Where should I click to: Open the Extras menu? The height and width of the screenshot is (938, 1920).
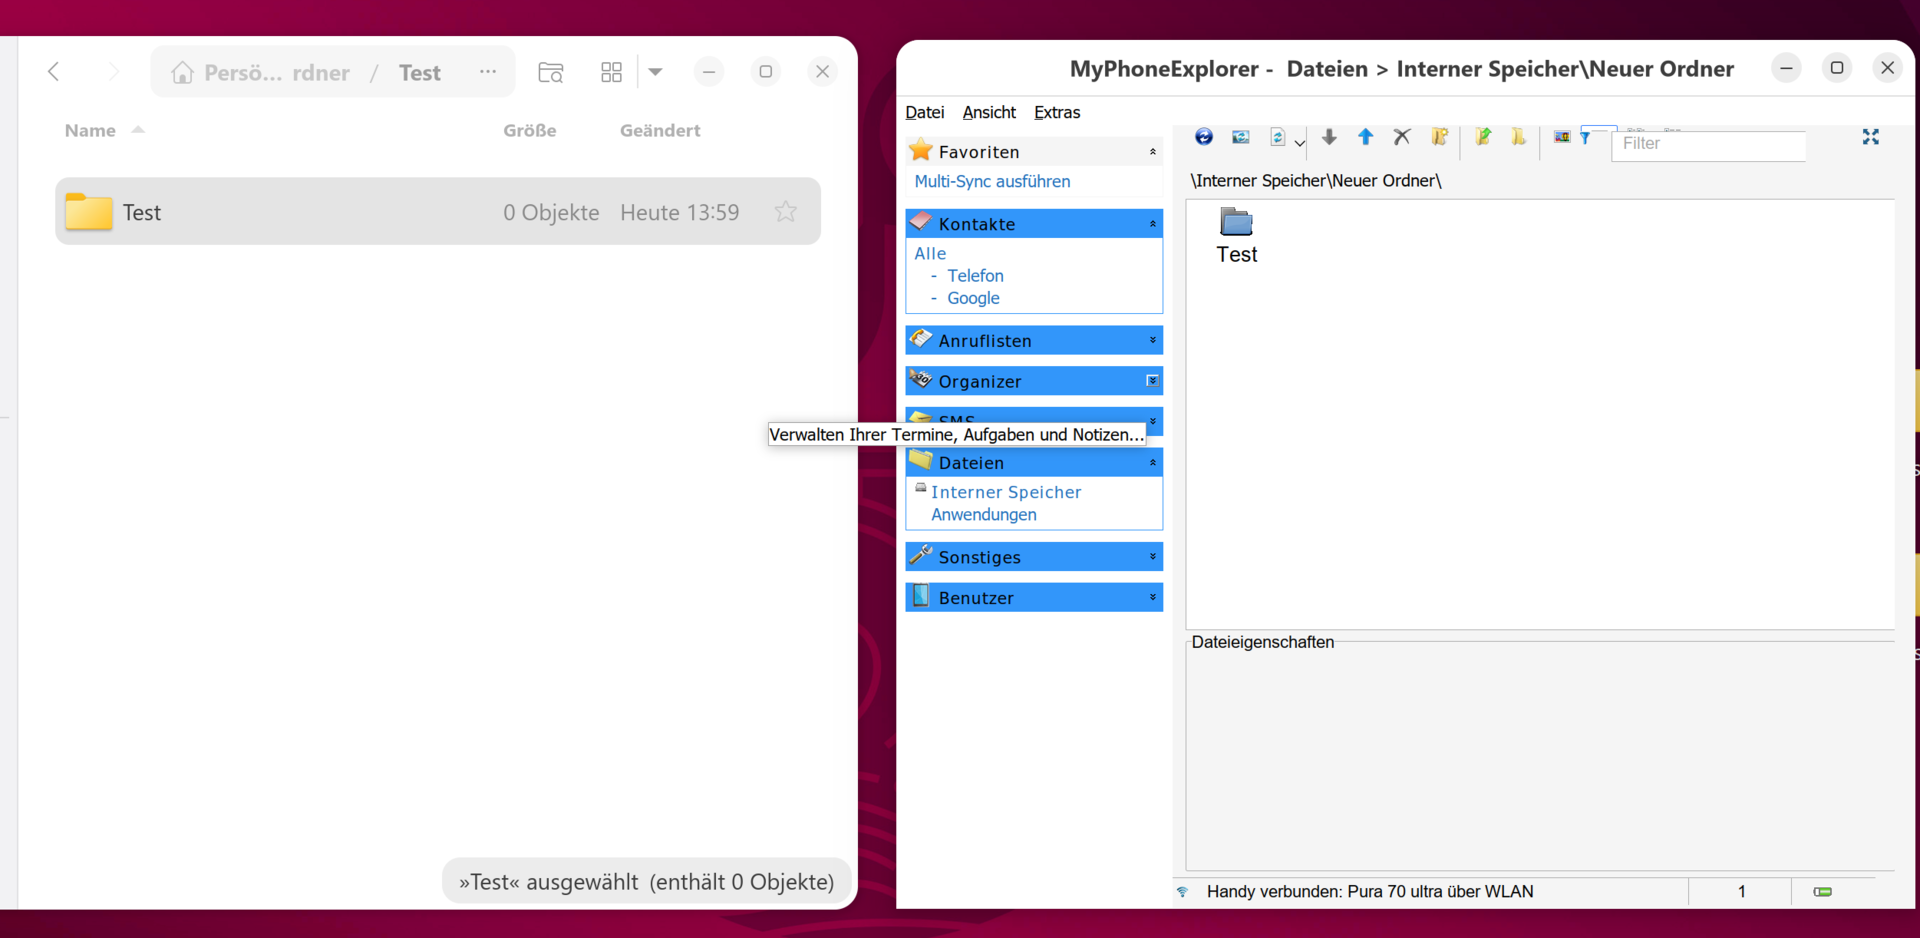tap(1056, 112)
